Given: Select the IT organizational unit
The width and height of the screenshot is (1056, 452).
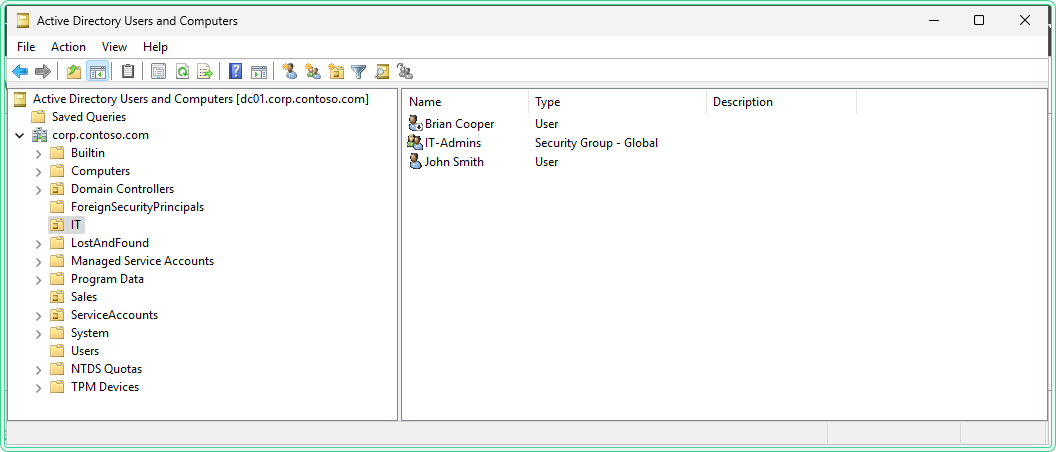Looking at the screenshot, I should (x=76, y=224).
